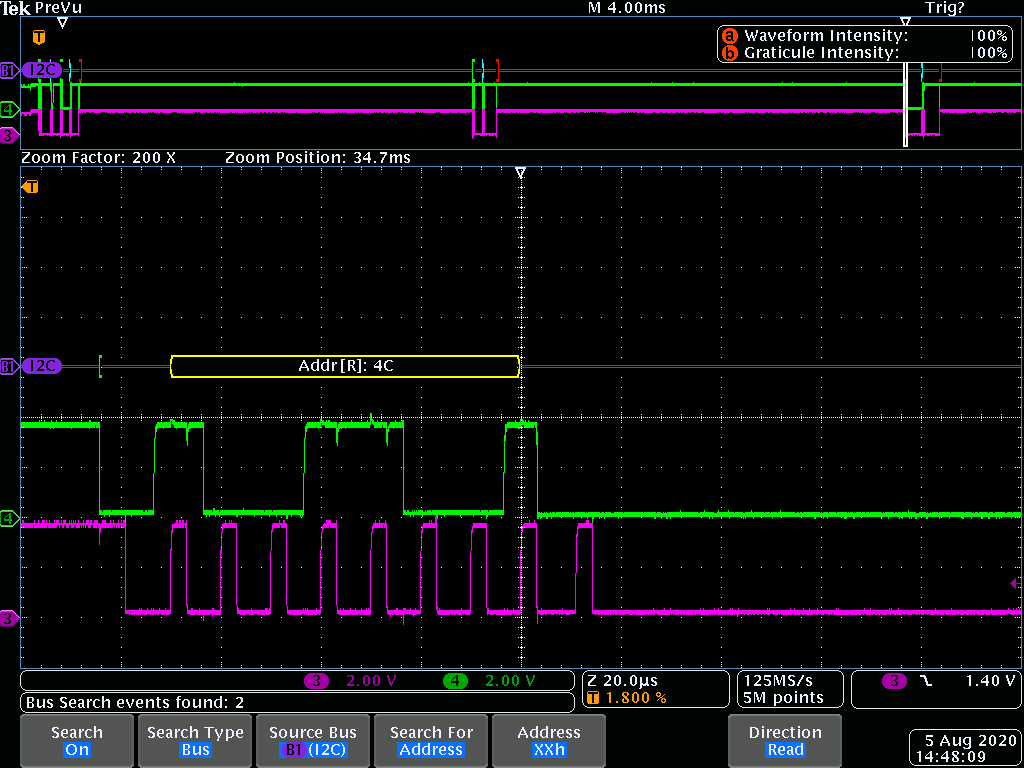The width and height of the screenshot is (1024, 768).
Task: Click the Zoom Factor: 200 X readout
Action: (x=99, y=158)
